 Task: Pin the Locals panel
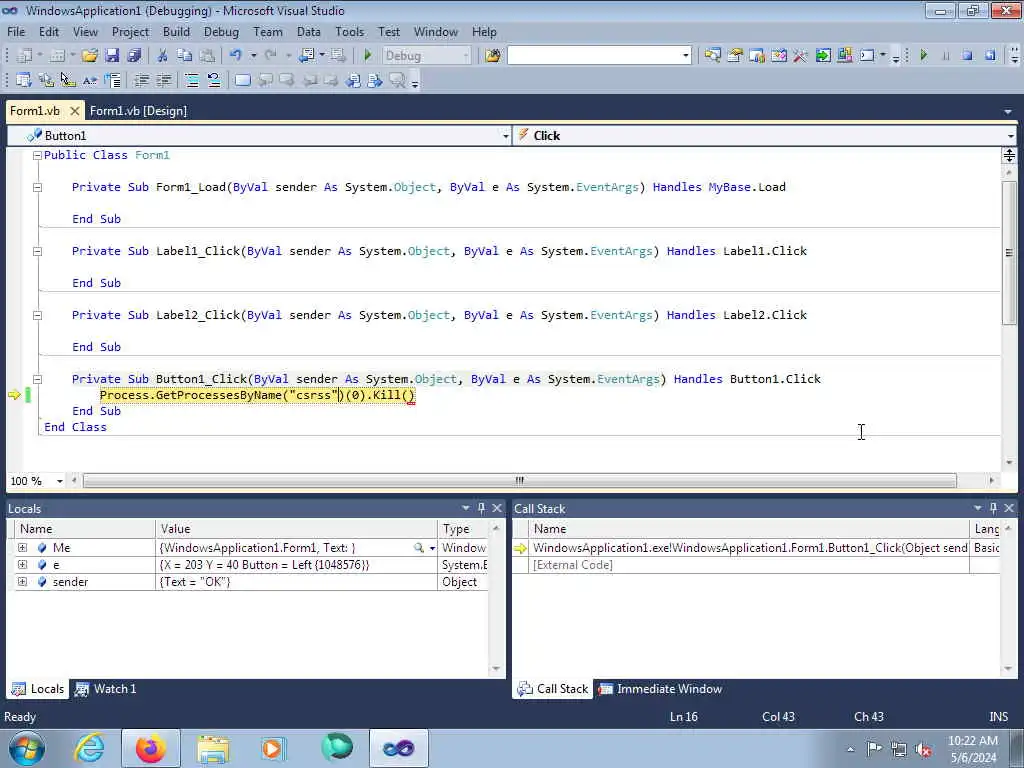481,508
